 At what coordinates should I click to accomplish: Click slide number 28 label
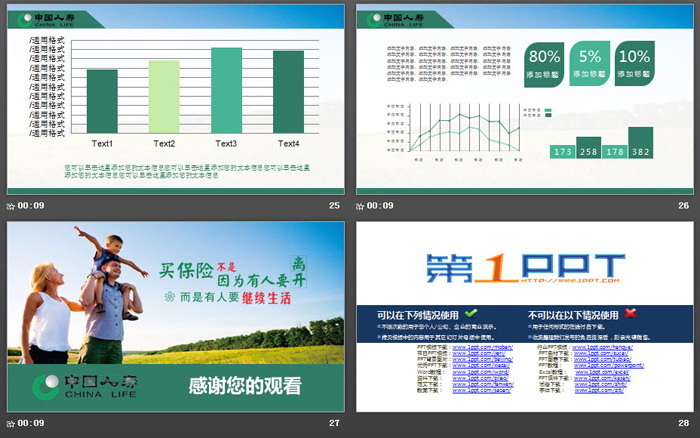tap(683, 423)
